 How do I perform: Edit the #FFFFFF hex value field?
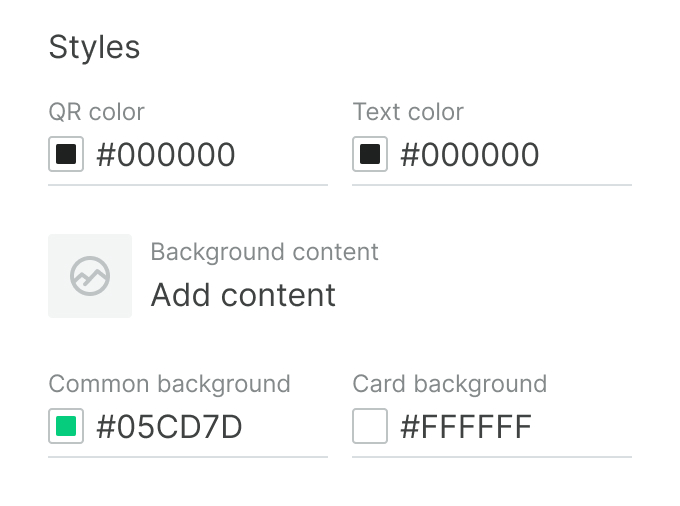[466, 427]
